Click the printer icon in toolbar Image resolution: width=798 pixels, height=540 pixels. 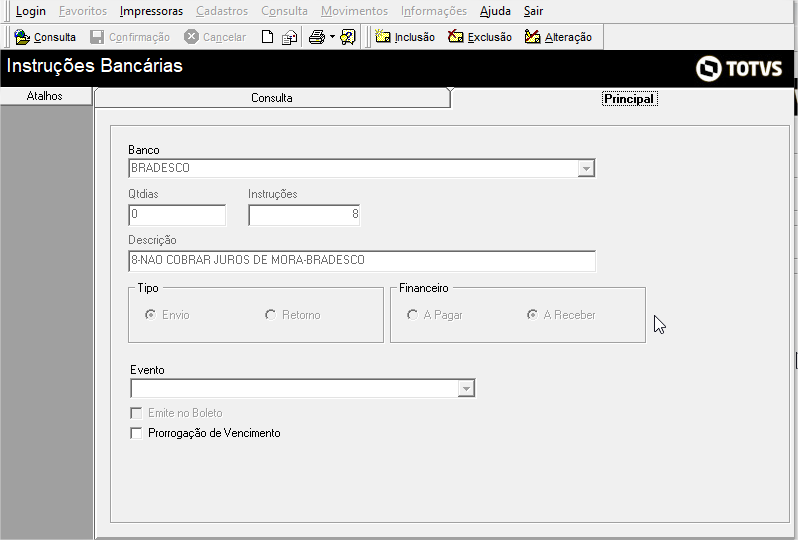(317, 37)
